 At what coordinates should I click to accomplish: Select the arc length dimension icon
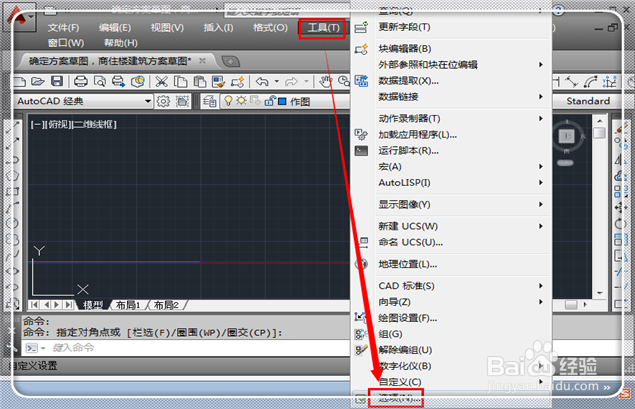(x=590, y=82)
